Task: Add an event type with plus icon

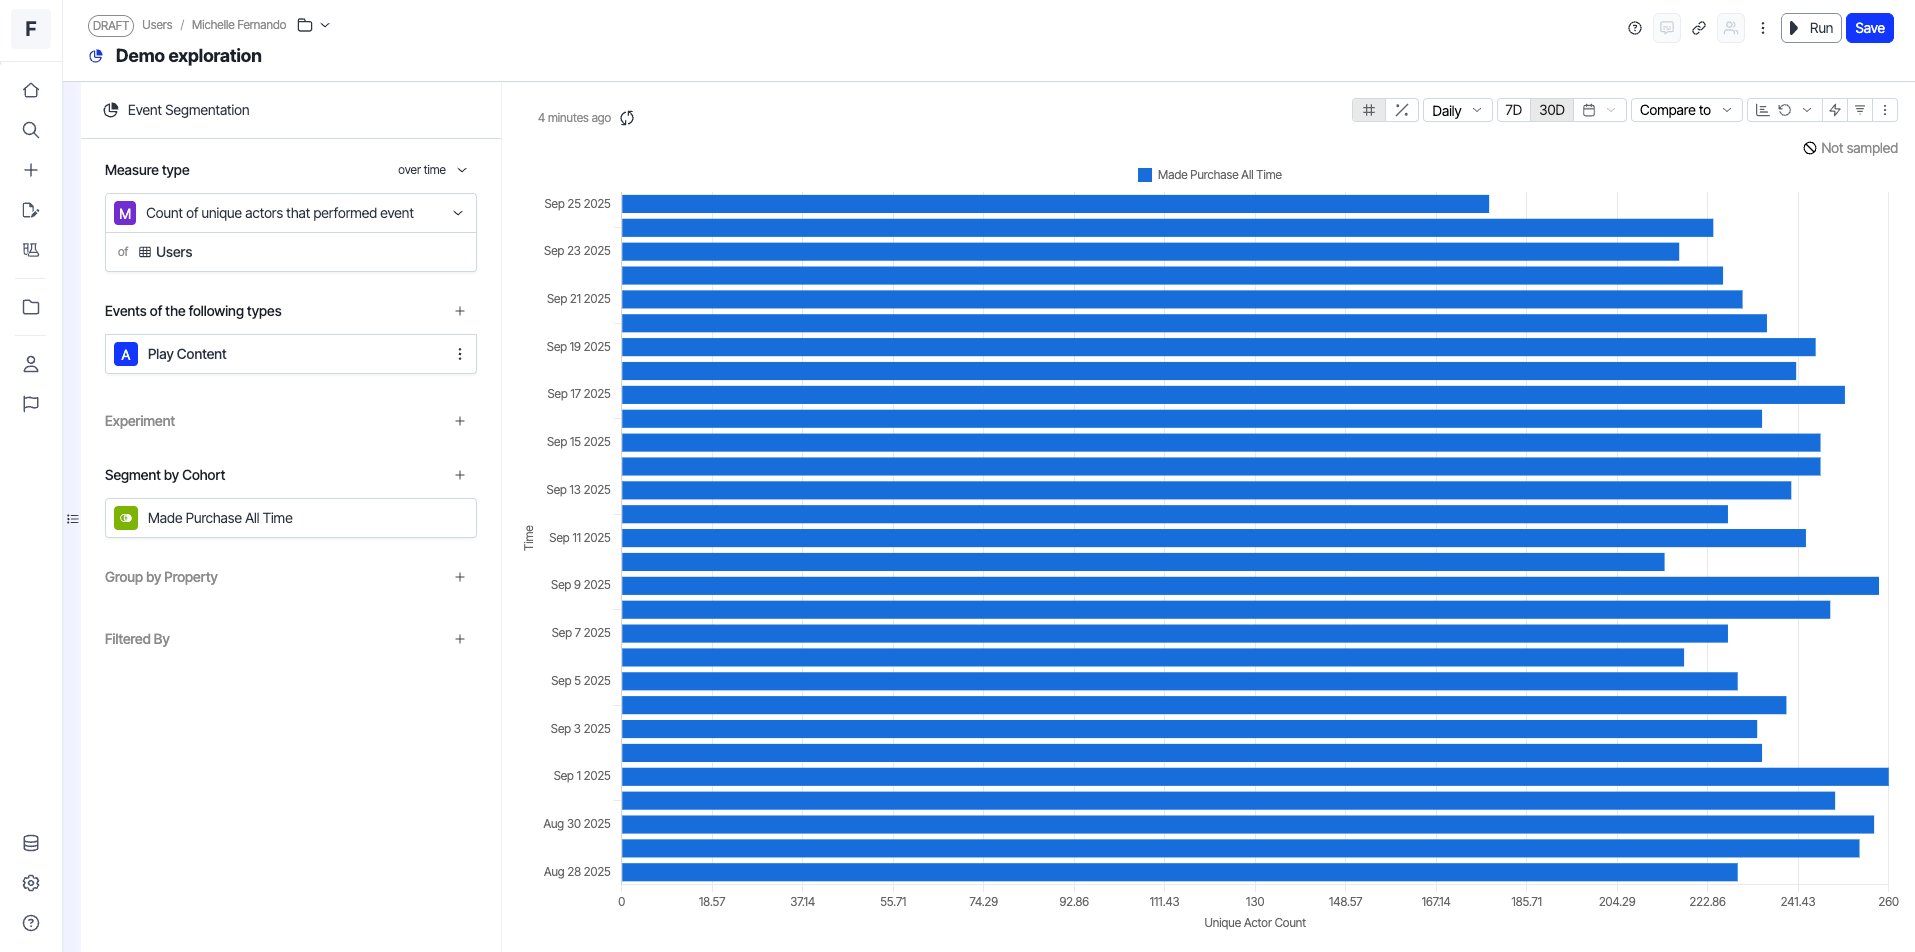Action: coord(460,311)
